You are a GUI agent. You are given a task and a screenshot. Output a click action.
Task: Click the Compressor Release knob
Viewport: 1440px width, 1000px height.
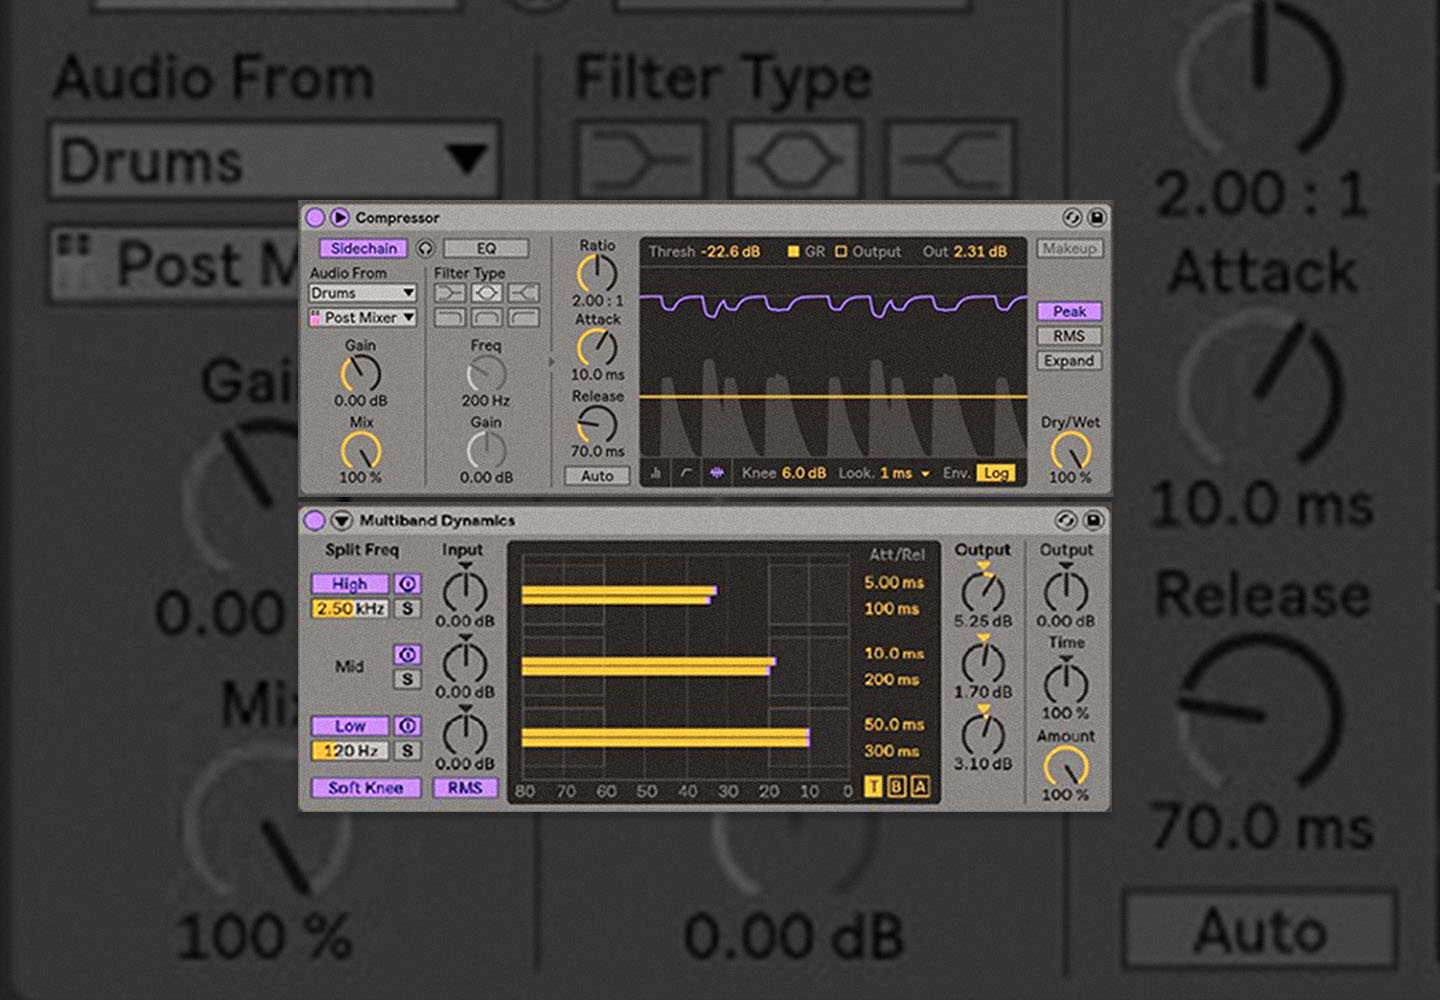[x=597, y=424]
